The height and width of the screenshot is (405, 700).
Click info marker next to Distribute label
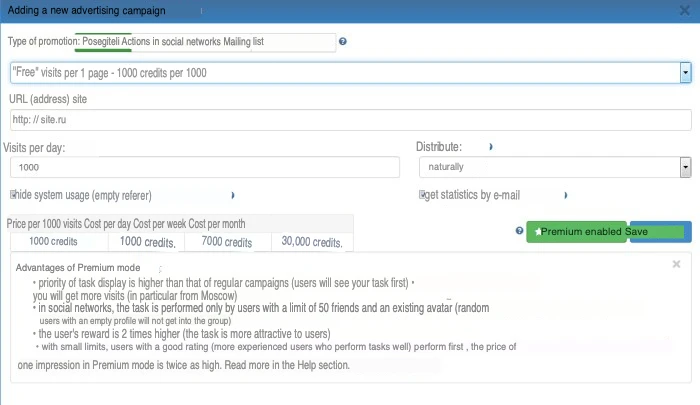[490, 147]
